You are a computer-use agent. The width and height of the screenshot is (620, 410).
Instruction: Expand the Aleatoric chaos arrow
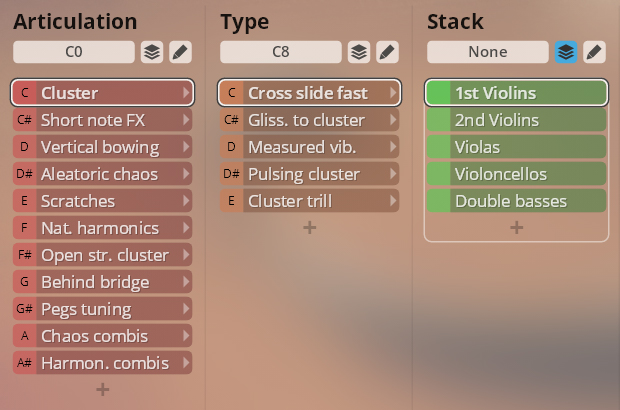click(186, 174)
